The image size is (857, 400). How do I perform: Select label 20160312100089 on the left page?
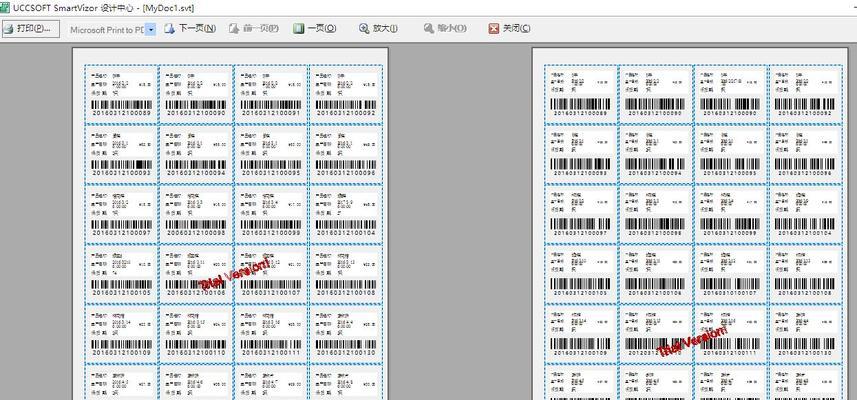121,95
